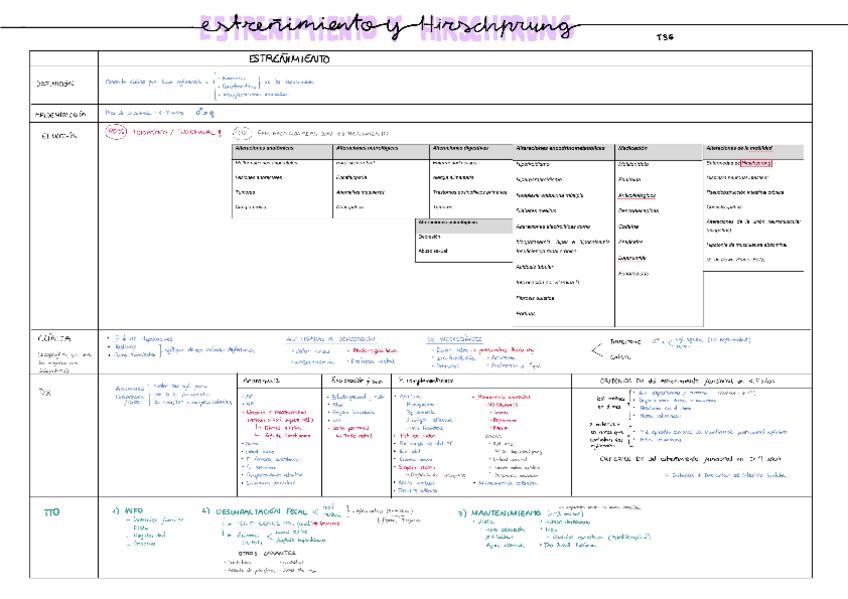Click the 'Alteraciones neurológicas' column header
This screenshot has height=599, width=848.
point(367,148)
